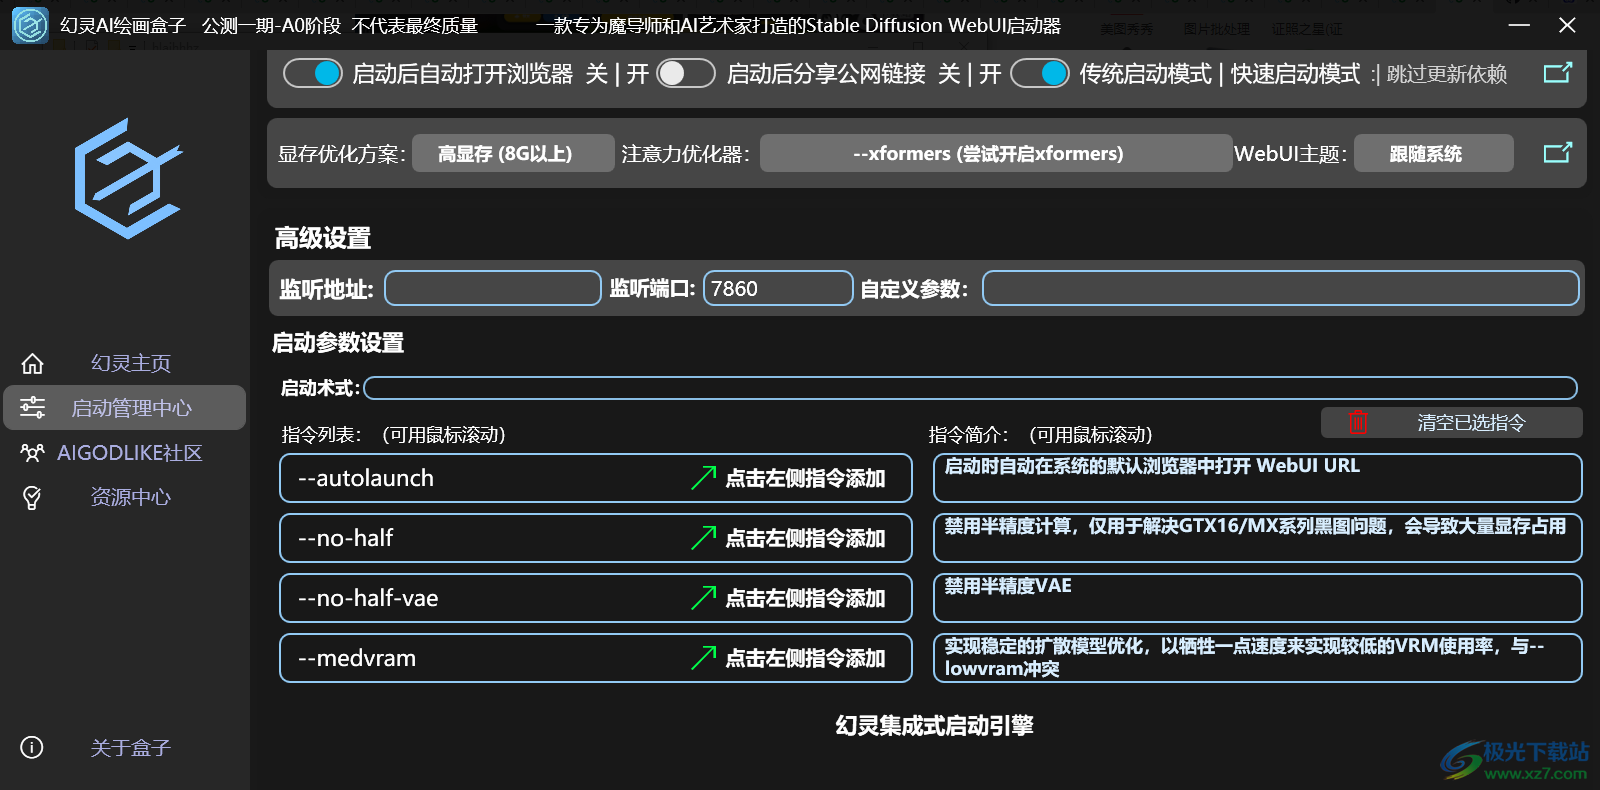Select the --medvram command text
The image size is (1600, 790).
tap(357, 658)
